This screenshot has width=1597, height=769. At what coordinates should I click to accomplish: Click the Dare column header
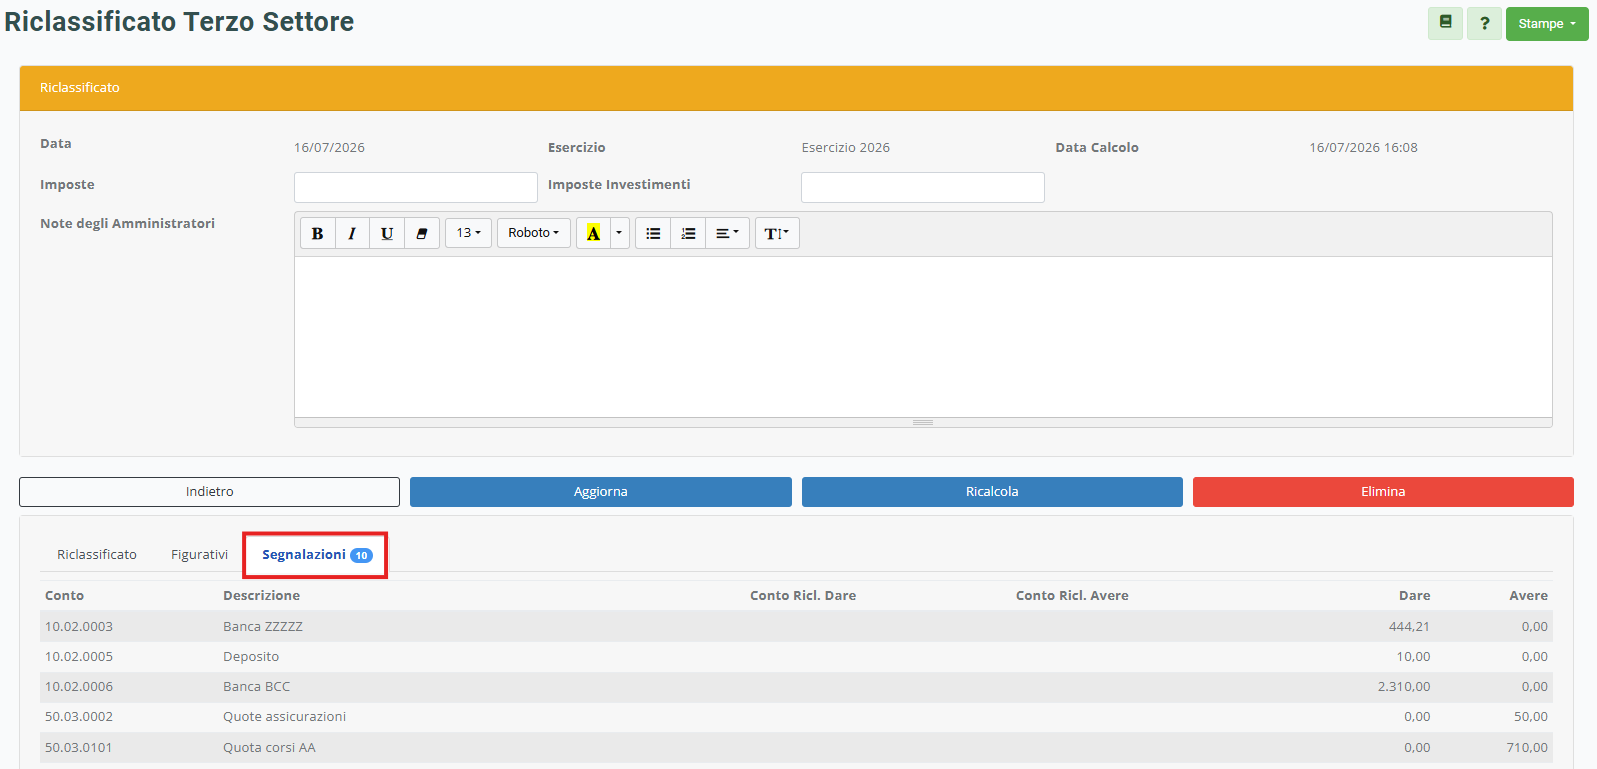[1414, 596]
